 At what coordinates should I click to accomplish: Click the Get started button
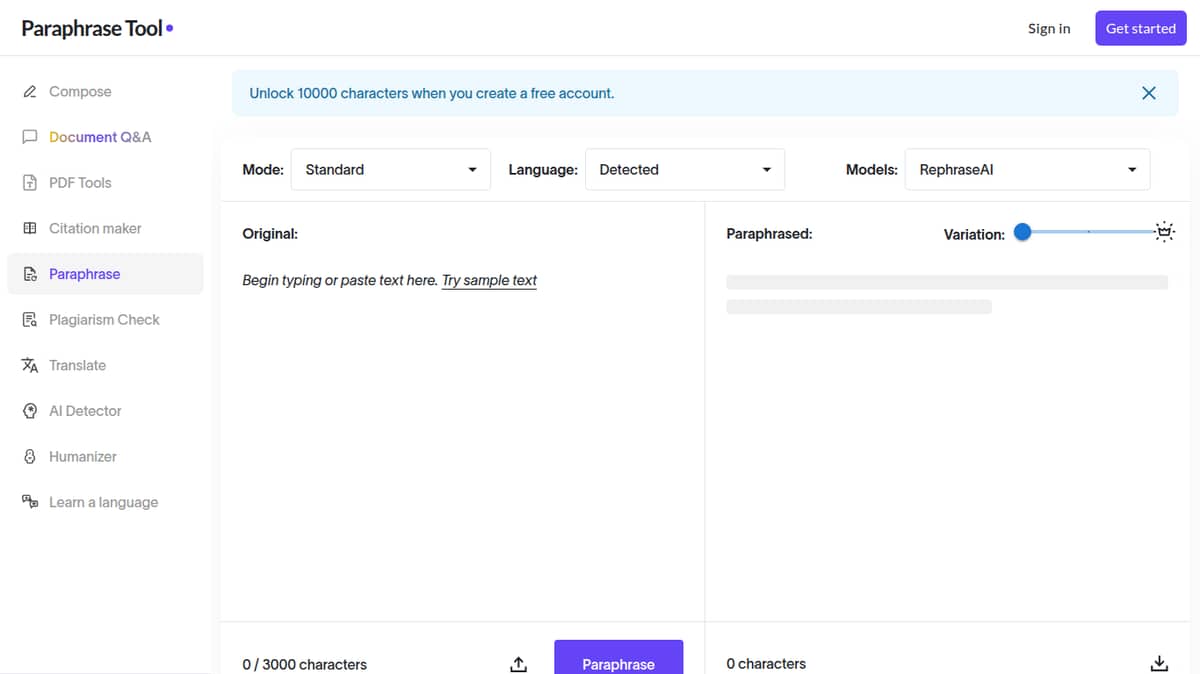point(1141,28)
